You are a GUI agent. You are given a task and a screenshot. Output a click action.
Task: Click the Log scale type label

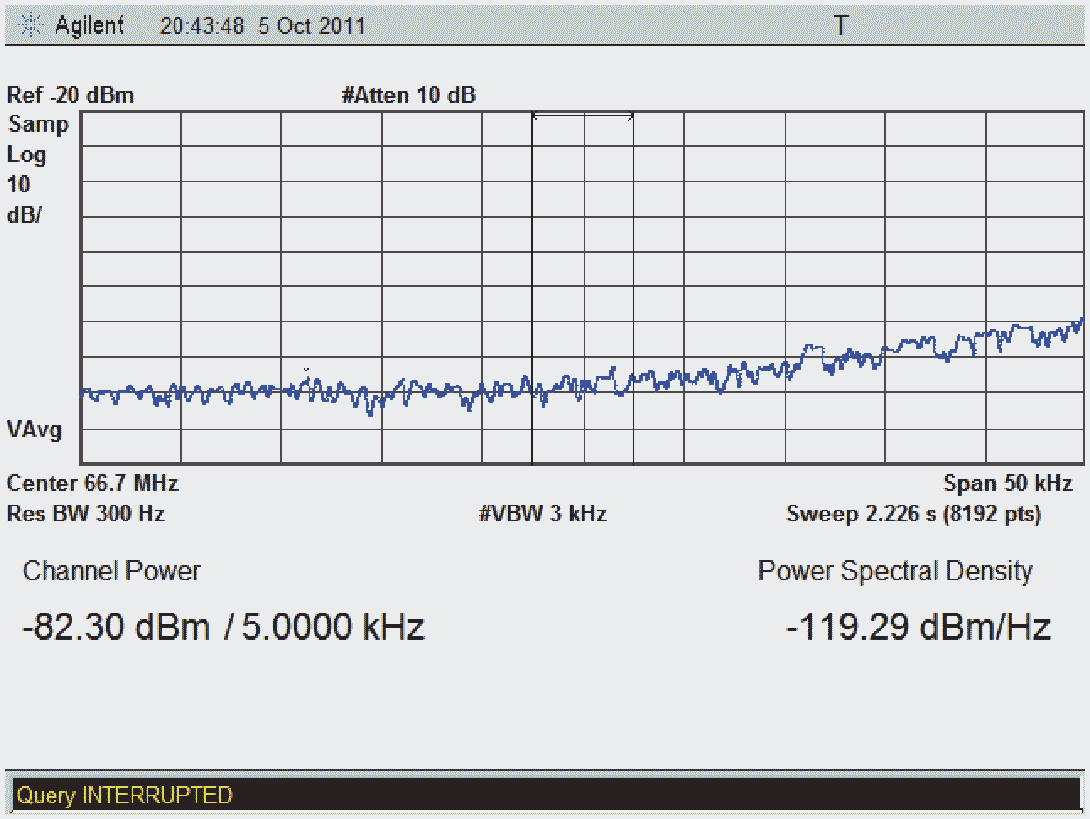pos(26,155)
